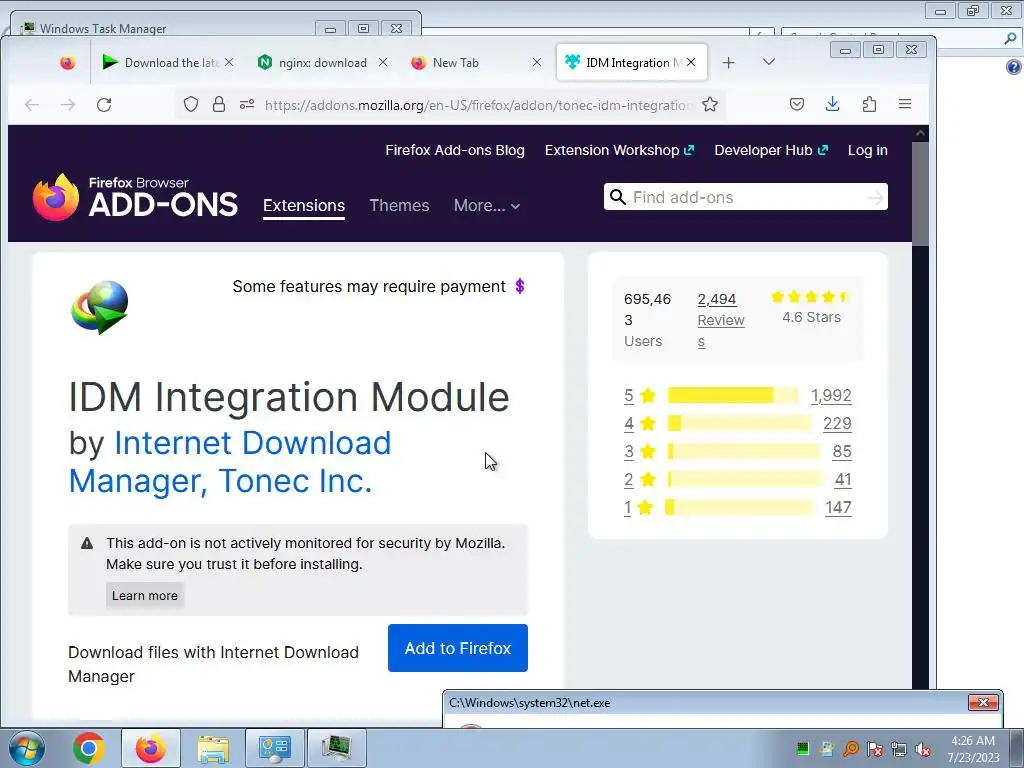Go back to previous page
1024x768 pixels.
point(32,104)
